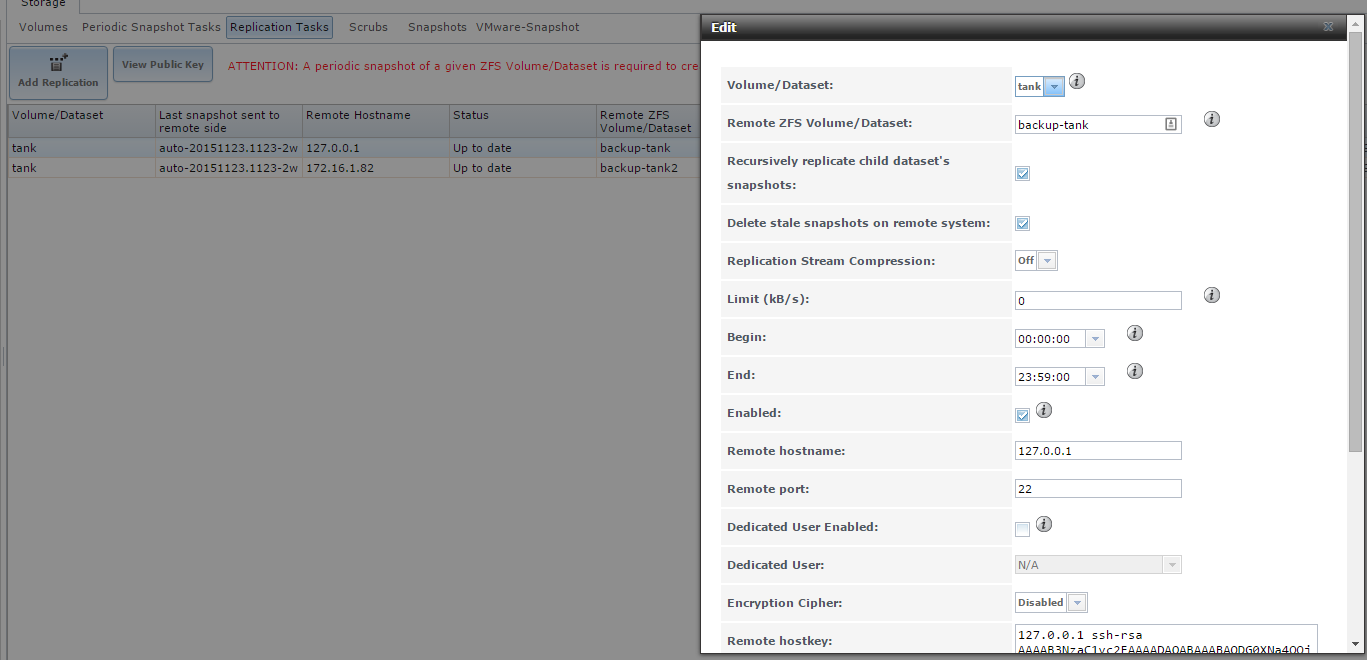Click info icon beside Remote ZFS Volume/Dataset

coord(1212,120)
